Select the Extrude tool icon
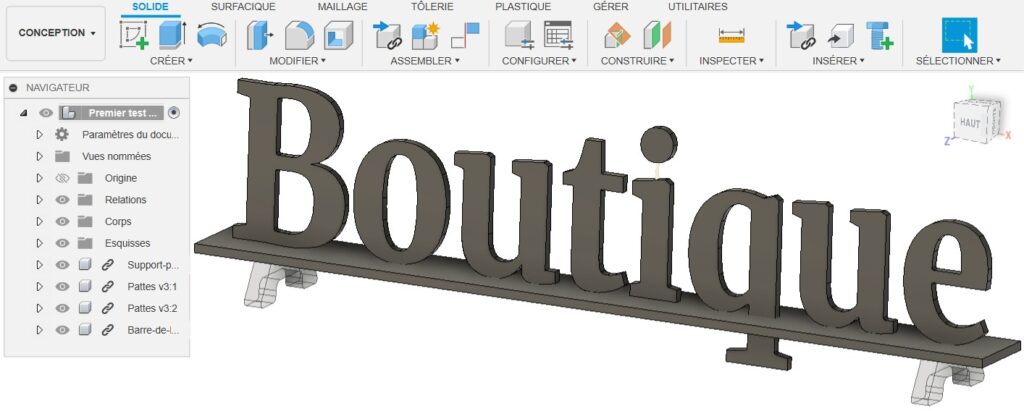 [x=173, y=36]
